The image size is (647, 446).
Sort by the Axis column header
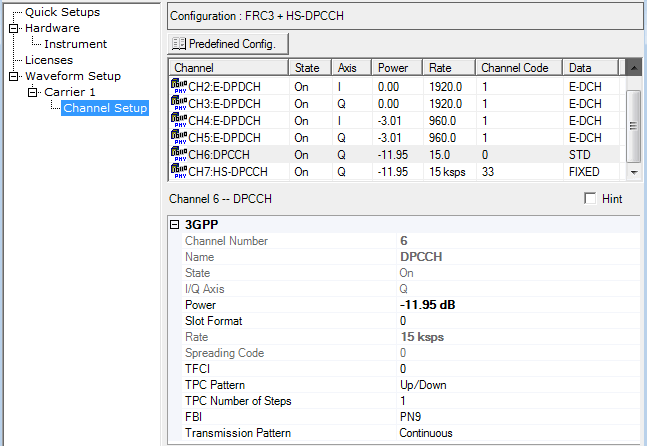(x=352, y=67)
